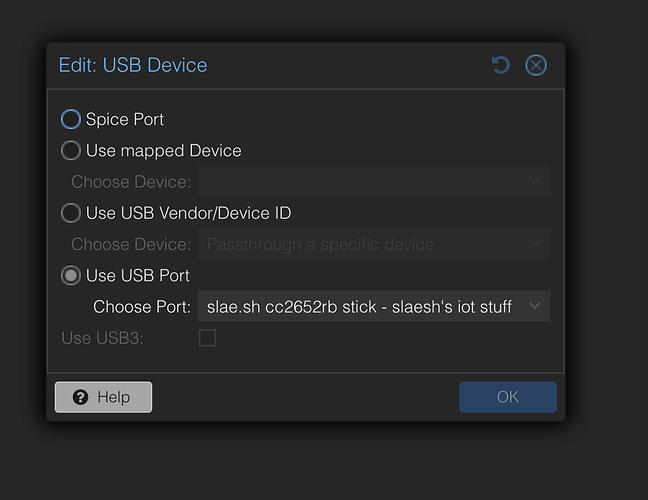
Task: Click the slae.sh cc2652rb stick port field
Action: pos(360,306)
